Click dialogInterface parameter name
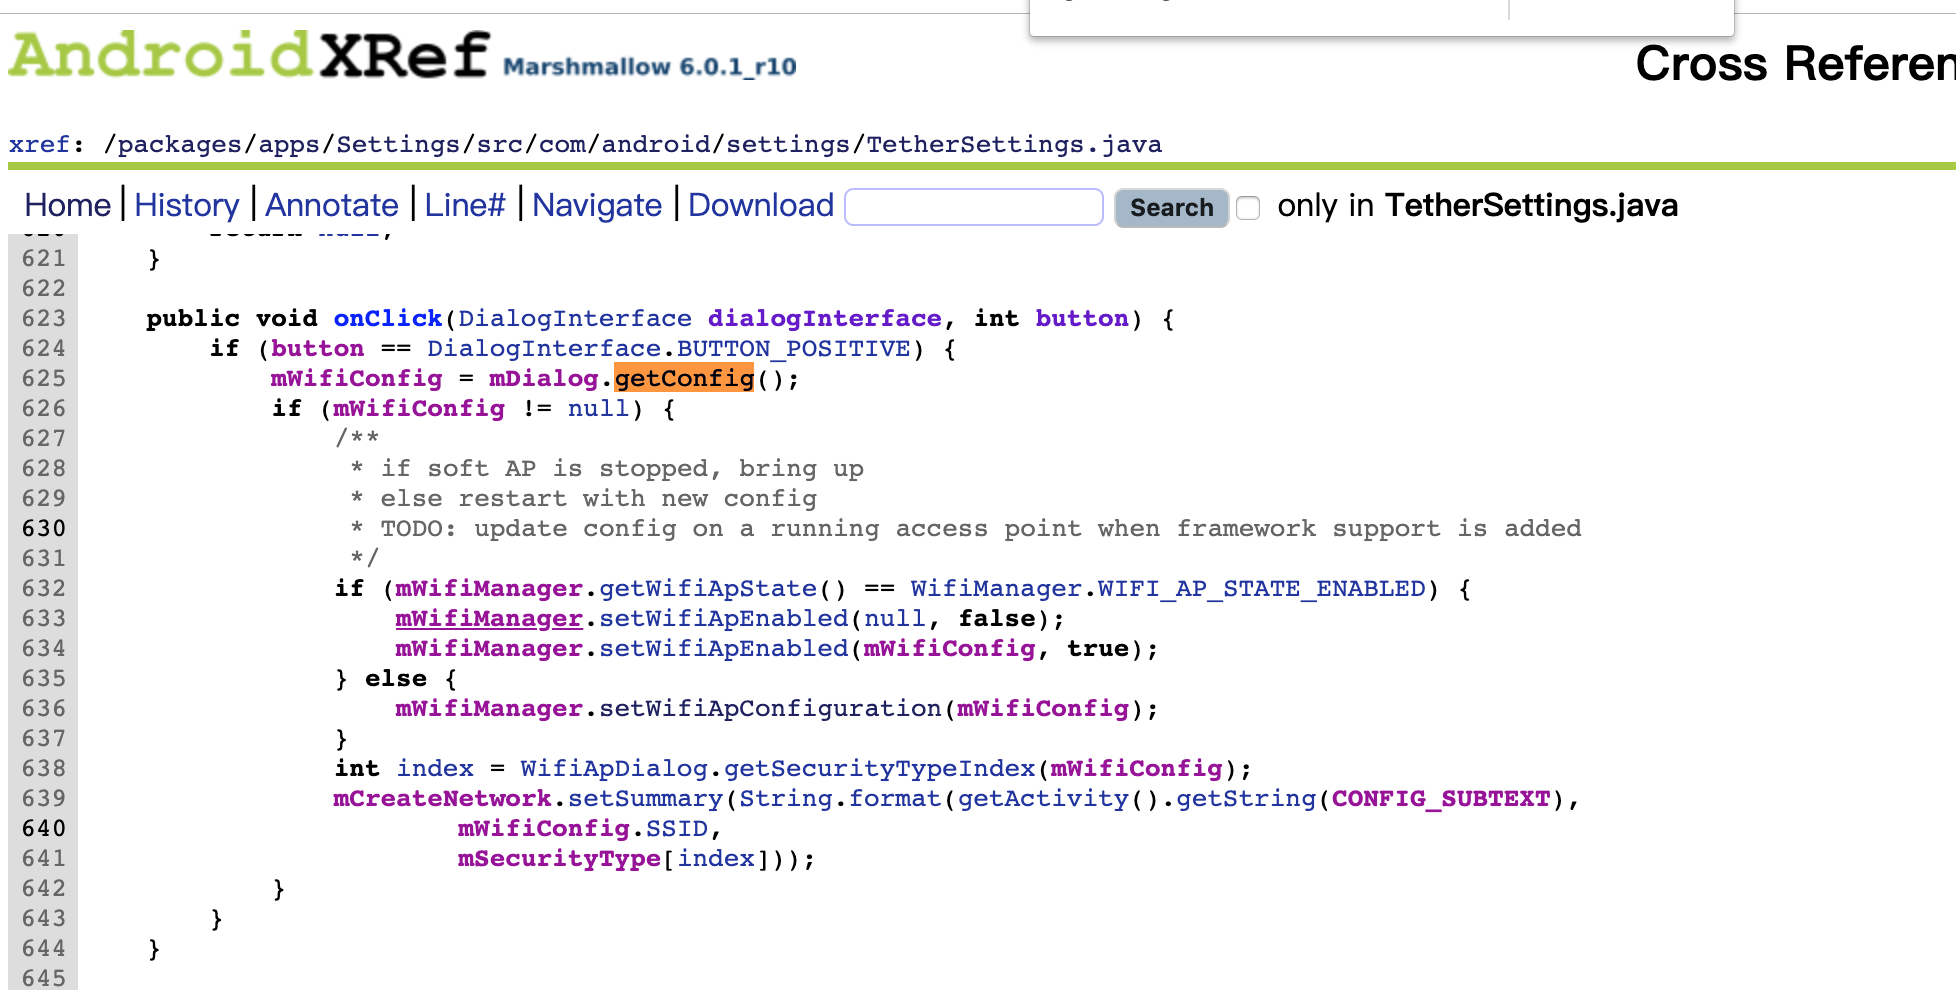Viewport: 1956px width, 990px height. click(825, 318)
